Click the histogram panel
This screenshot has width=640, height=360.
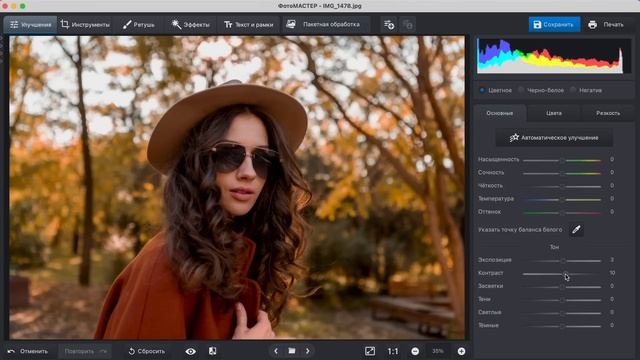554,56
